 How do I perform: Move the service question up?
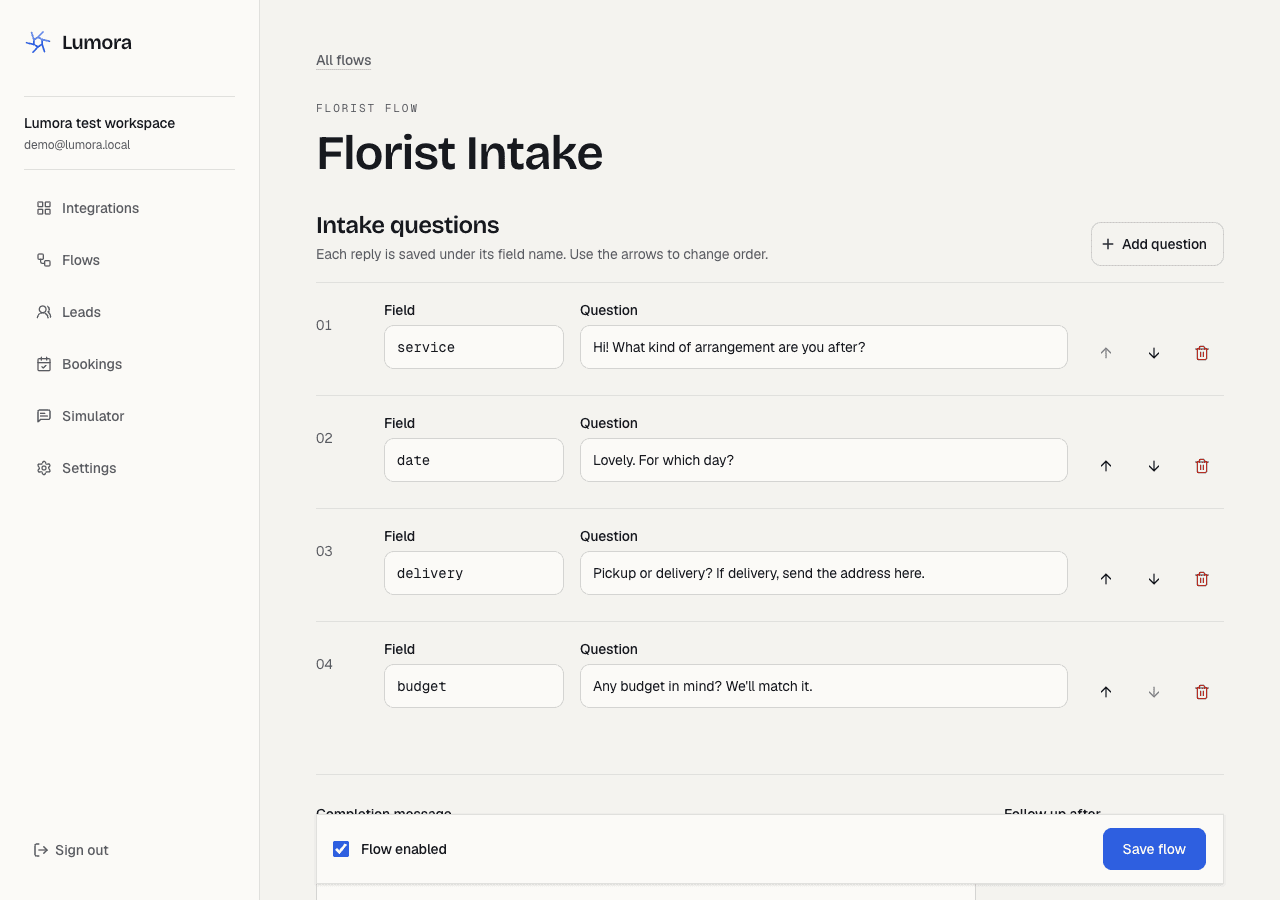[1106, 353]
